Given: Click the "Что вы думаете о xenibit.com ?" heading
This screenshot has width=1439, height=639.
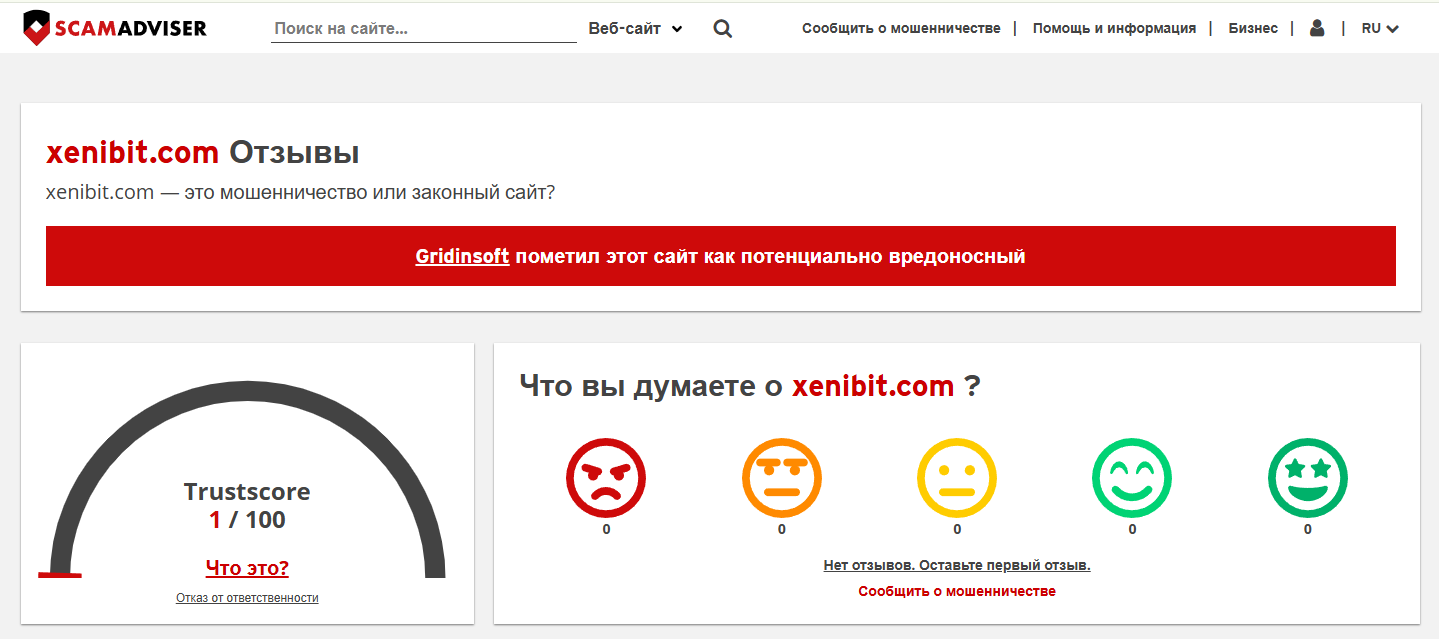Looking at the screenshot, I should click(x=750, y=386).
